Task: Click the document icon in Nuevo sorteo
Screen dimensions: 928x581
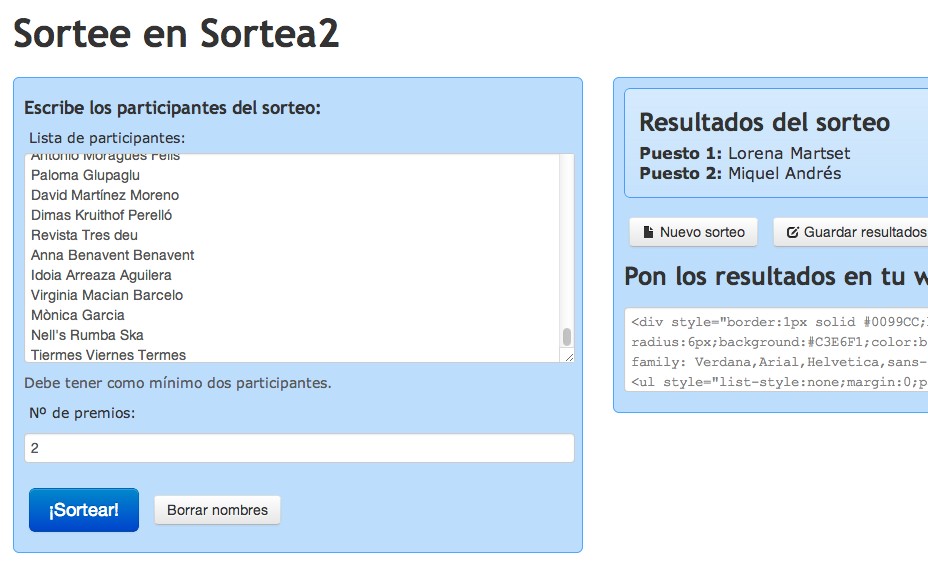Action: pos(648,232)
